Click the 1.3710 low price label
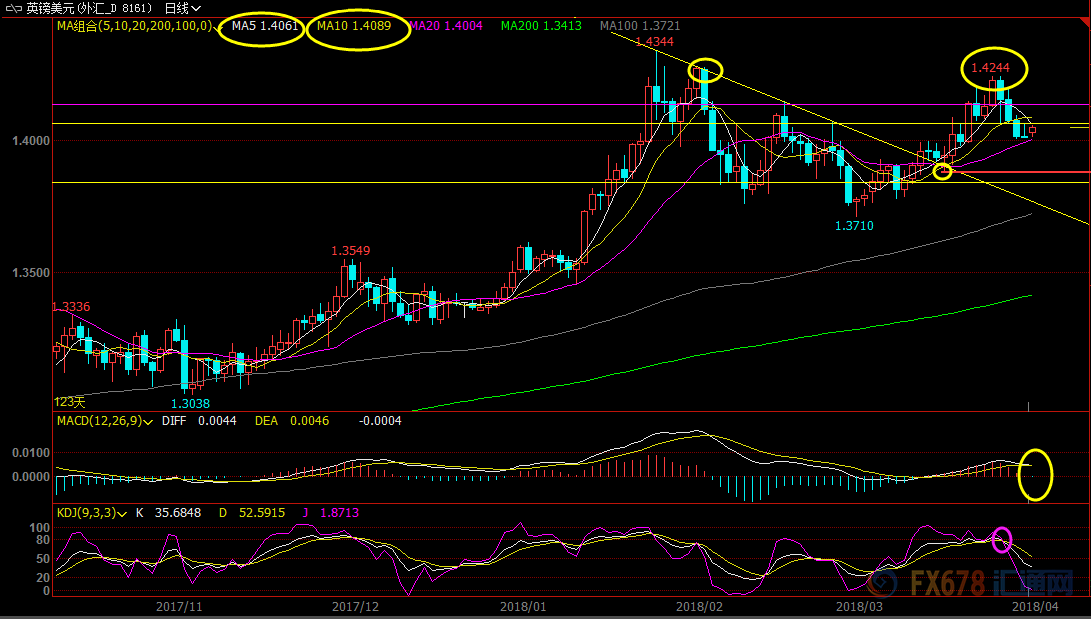This screenshot has width=1091, height=619. (854, 227)
